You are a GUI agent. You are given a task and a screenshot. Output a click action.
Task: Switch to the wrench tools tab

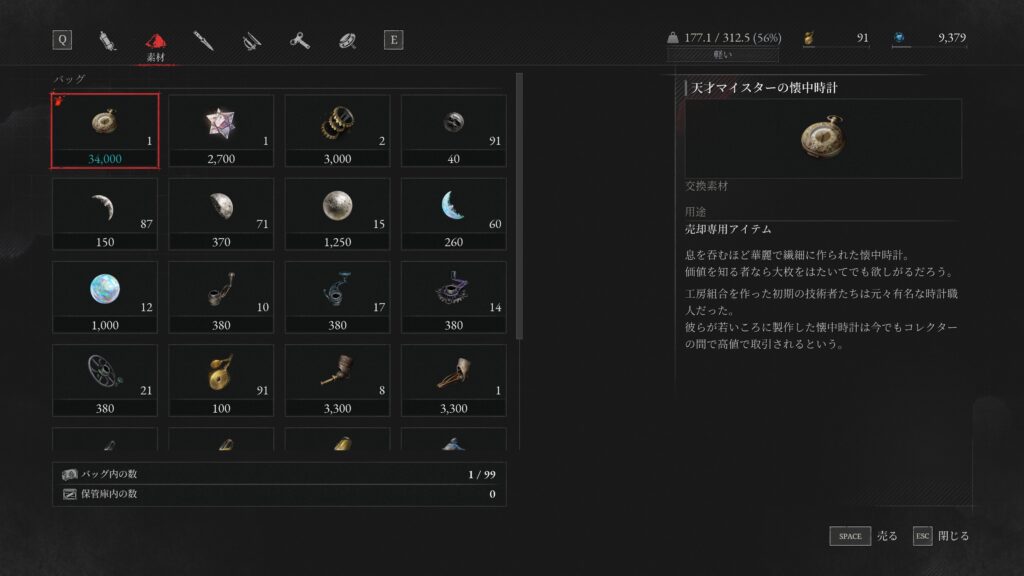point(300,40)
